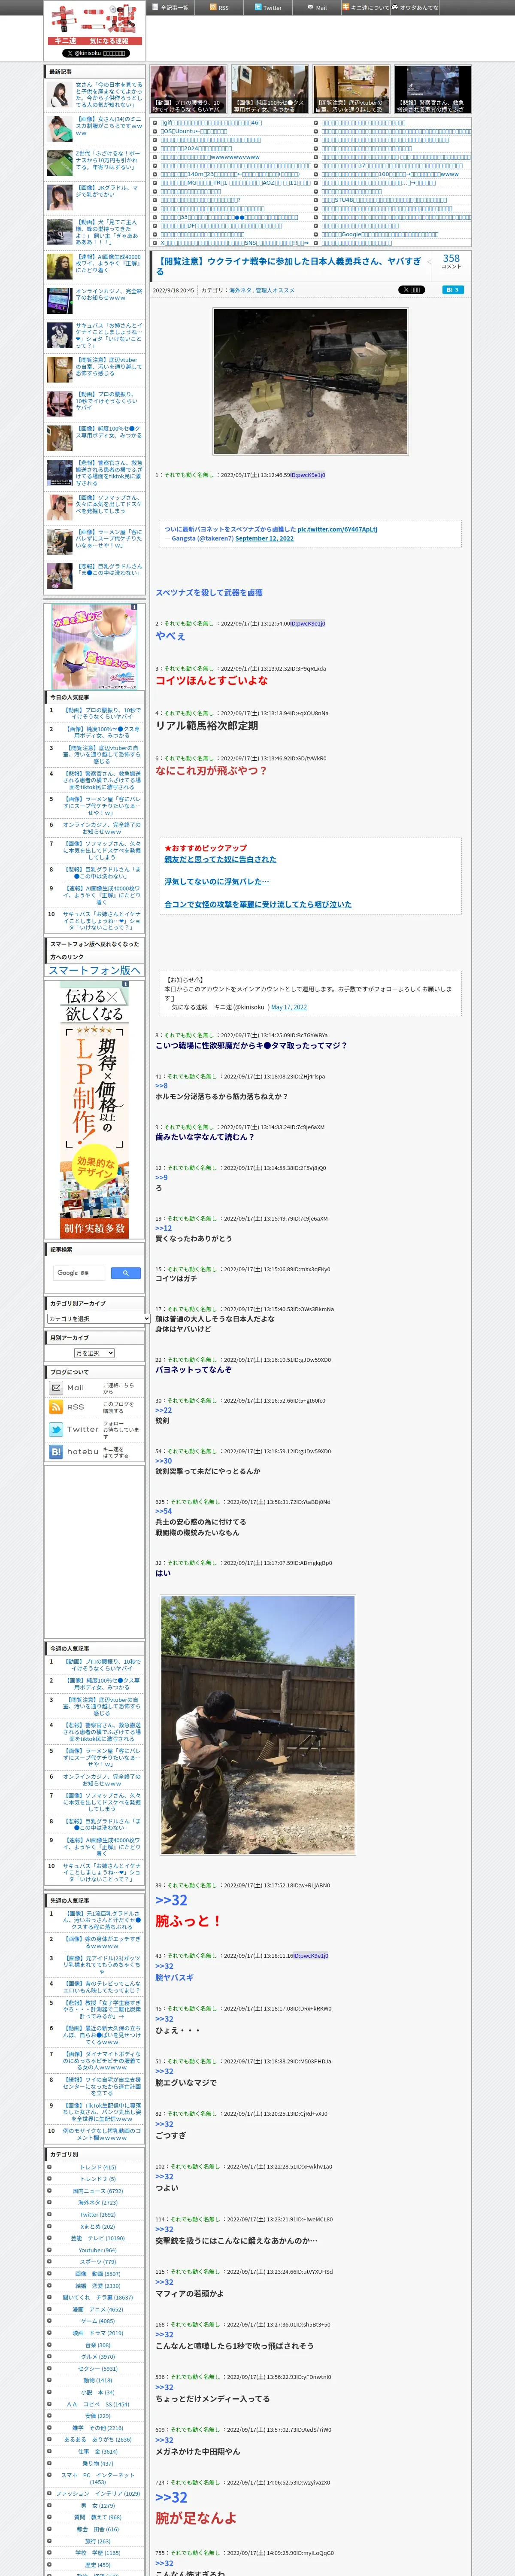
Task: Open category 国内ニュース (6792)
Action: 98,2191
